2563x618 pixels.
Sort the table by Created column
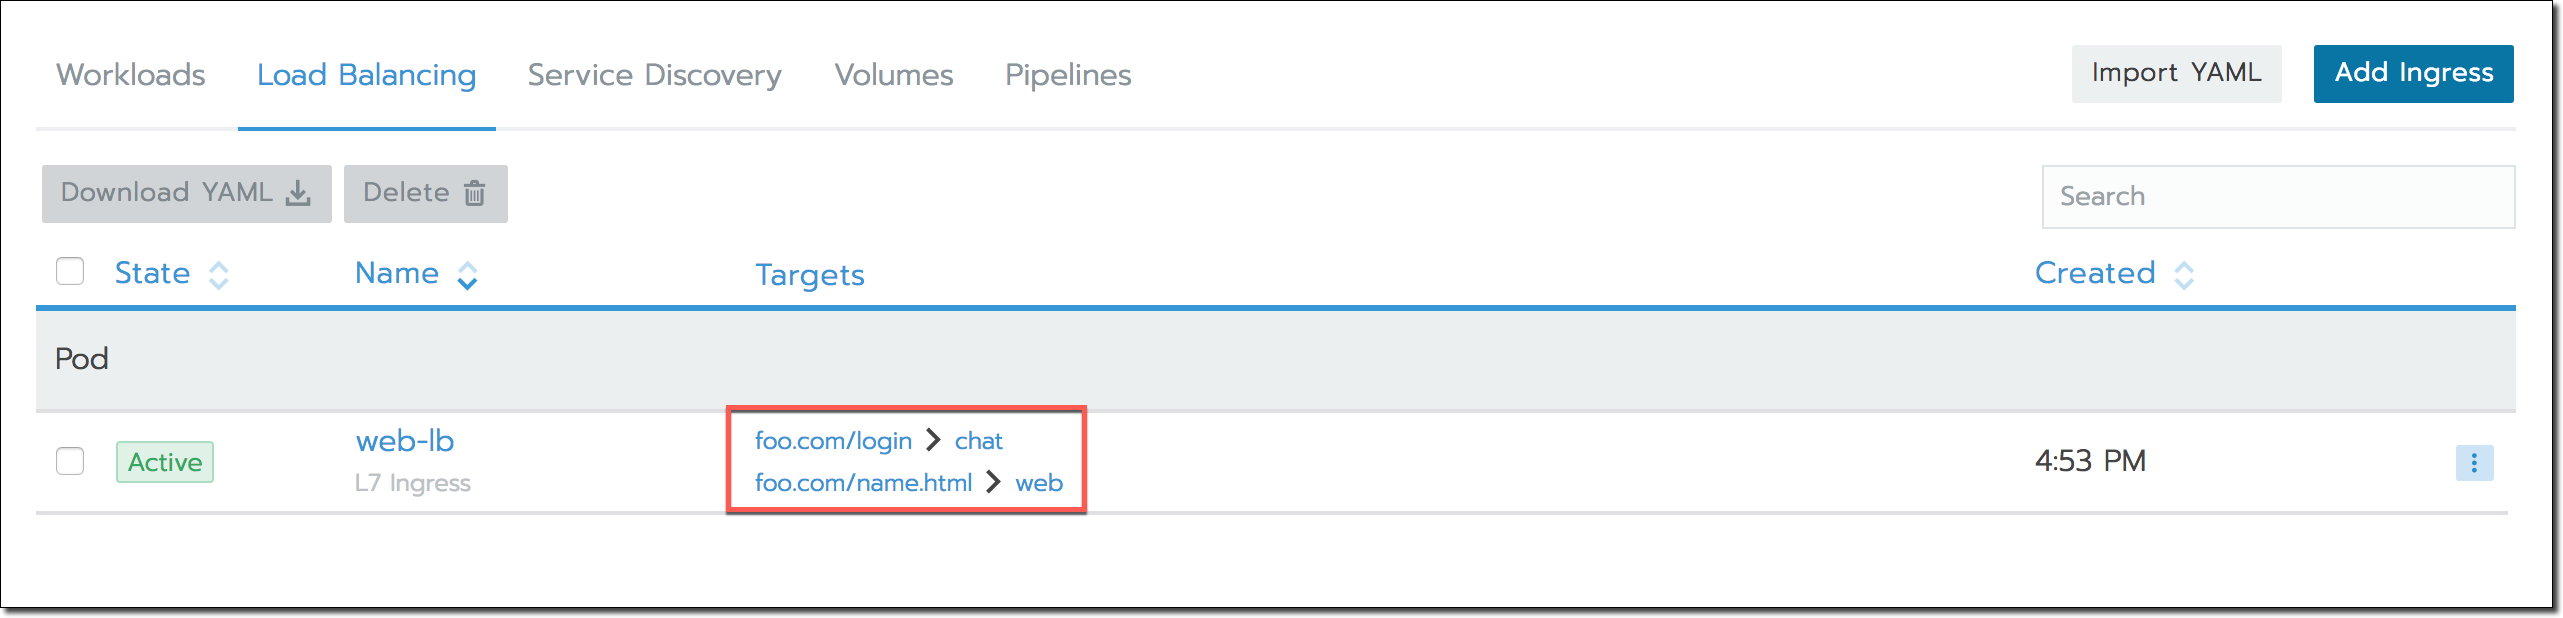(2094, 272)
